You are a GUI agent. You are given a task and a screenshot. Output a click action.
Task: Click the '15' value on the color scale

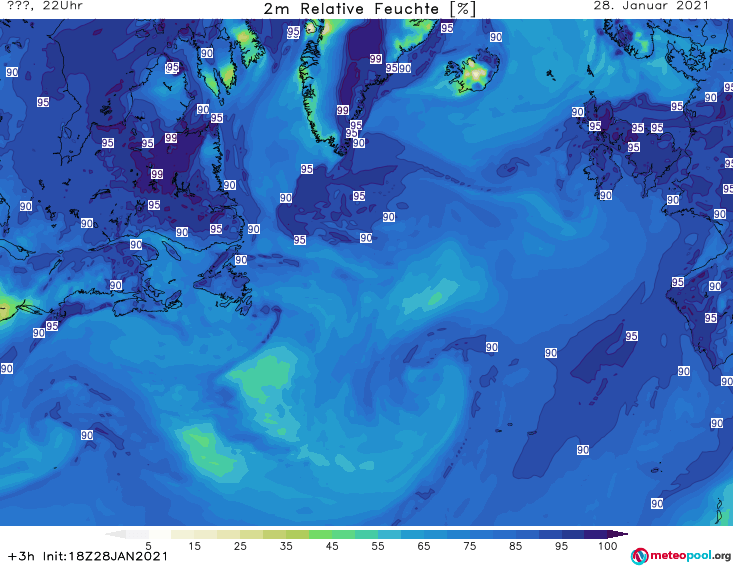click(x=194, y=546)
